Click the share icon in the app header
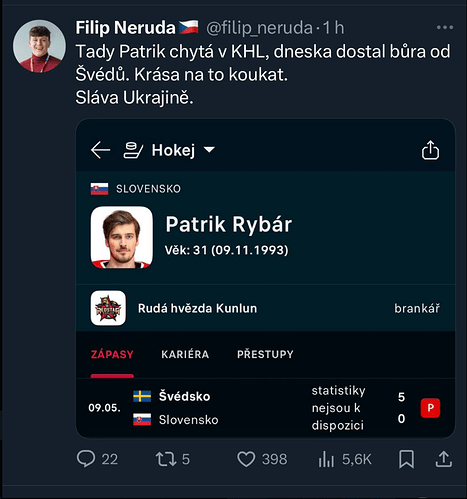This screenshot has width=467, height=499. (x=430, y=150)
